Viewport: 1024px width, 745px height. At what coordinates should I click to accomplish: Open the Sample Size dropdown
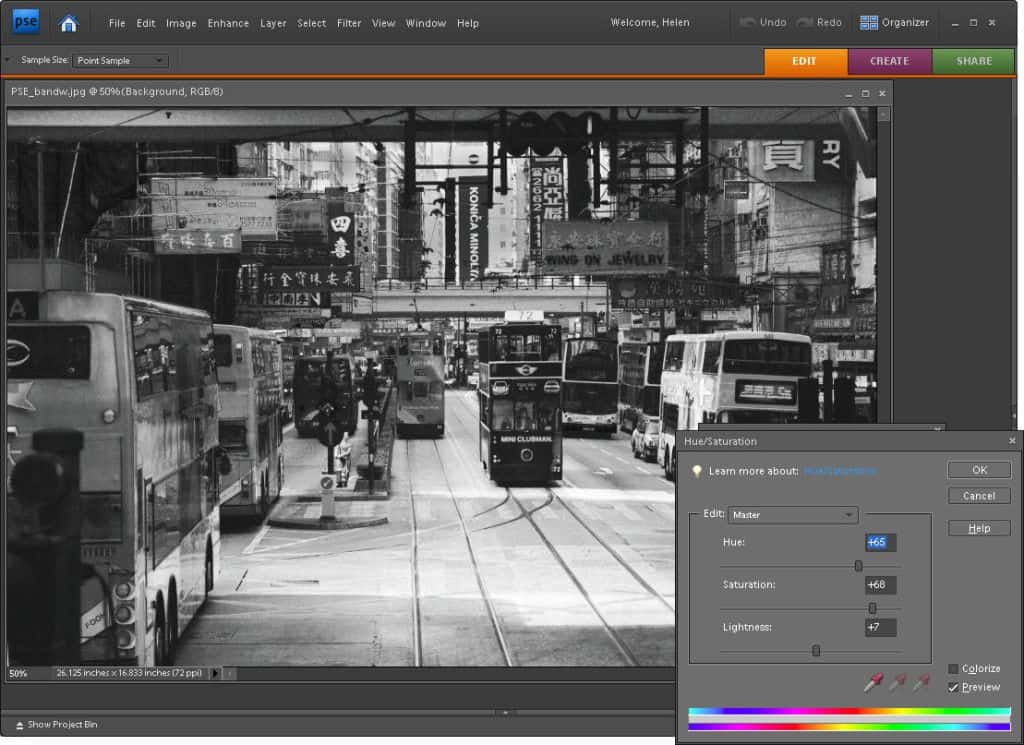120,61
